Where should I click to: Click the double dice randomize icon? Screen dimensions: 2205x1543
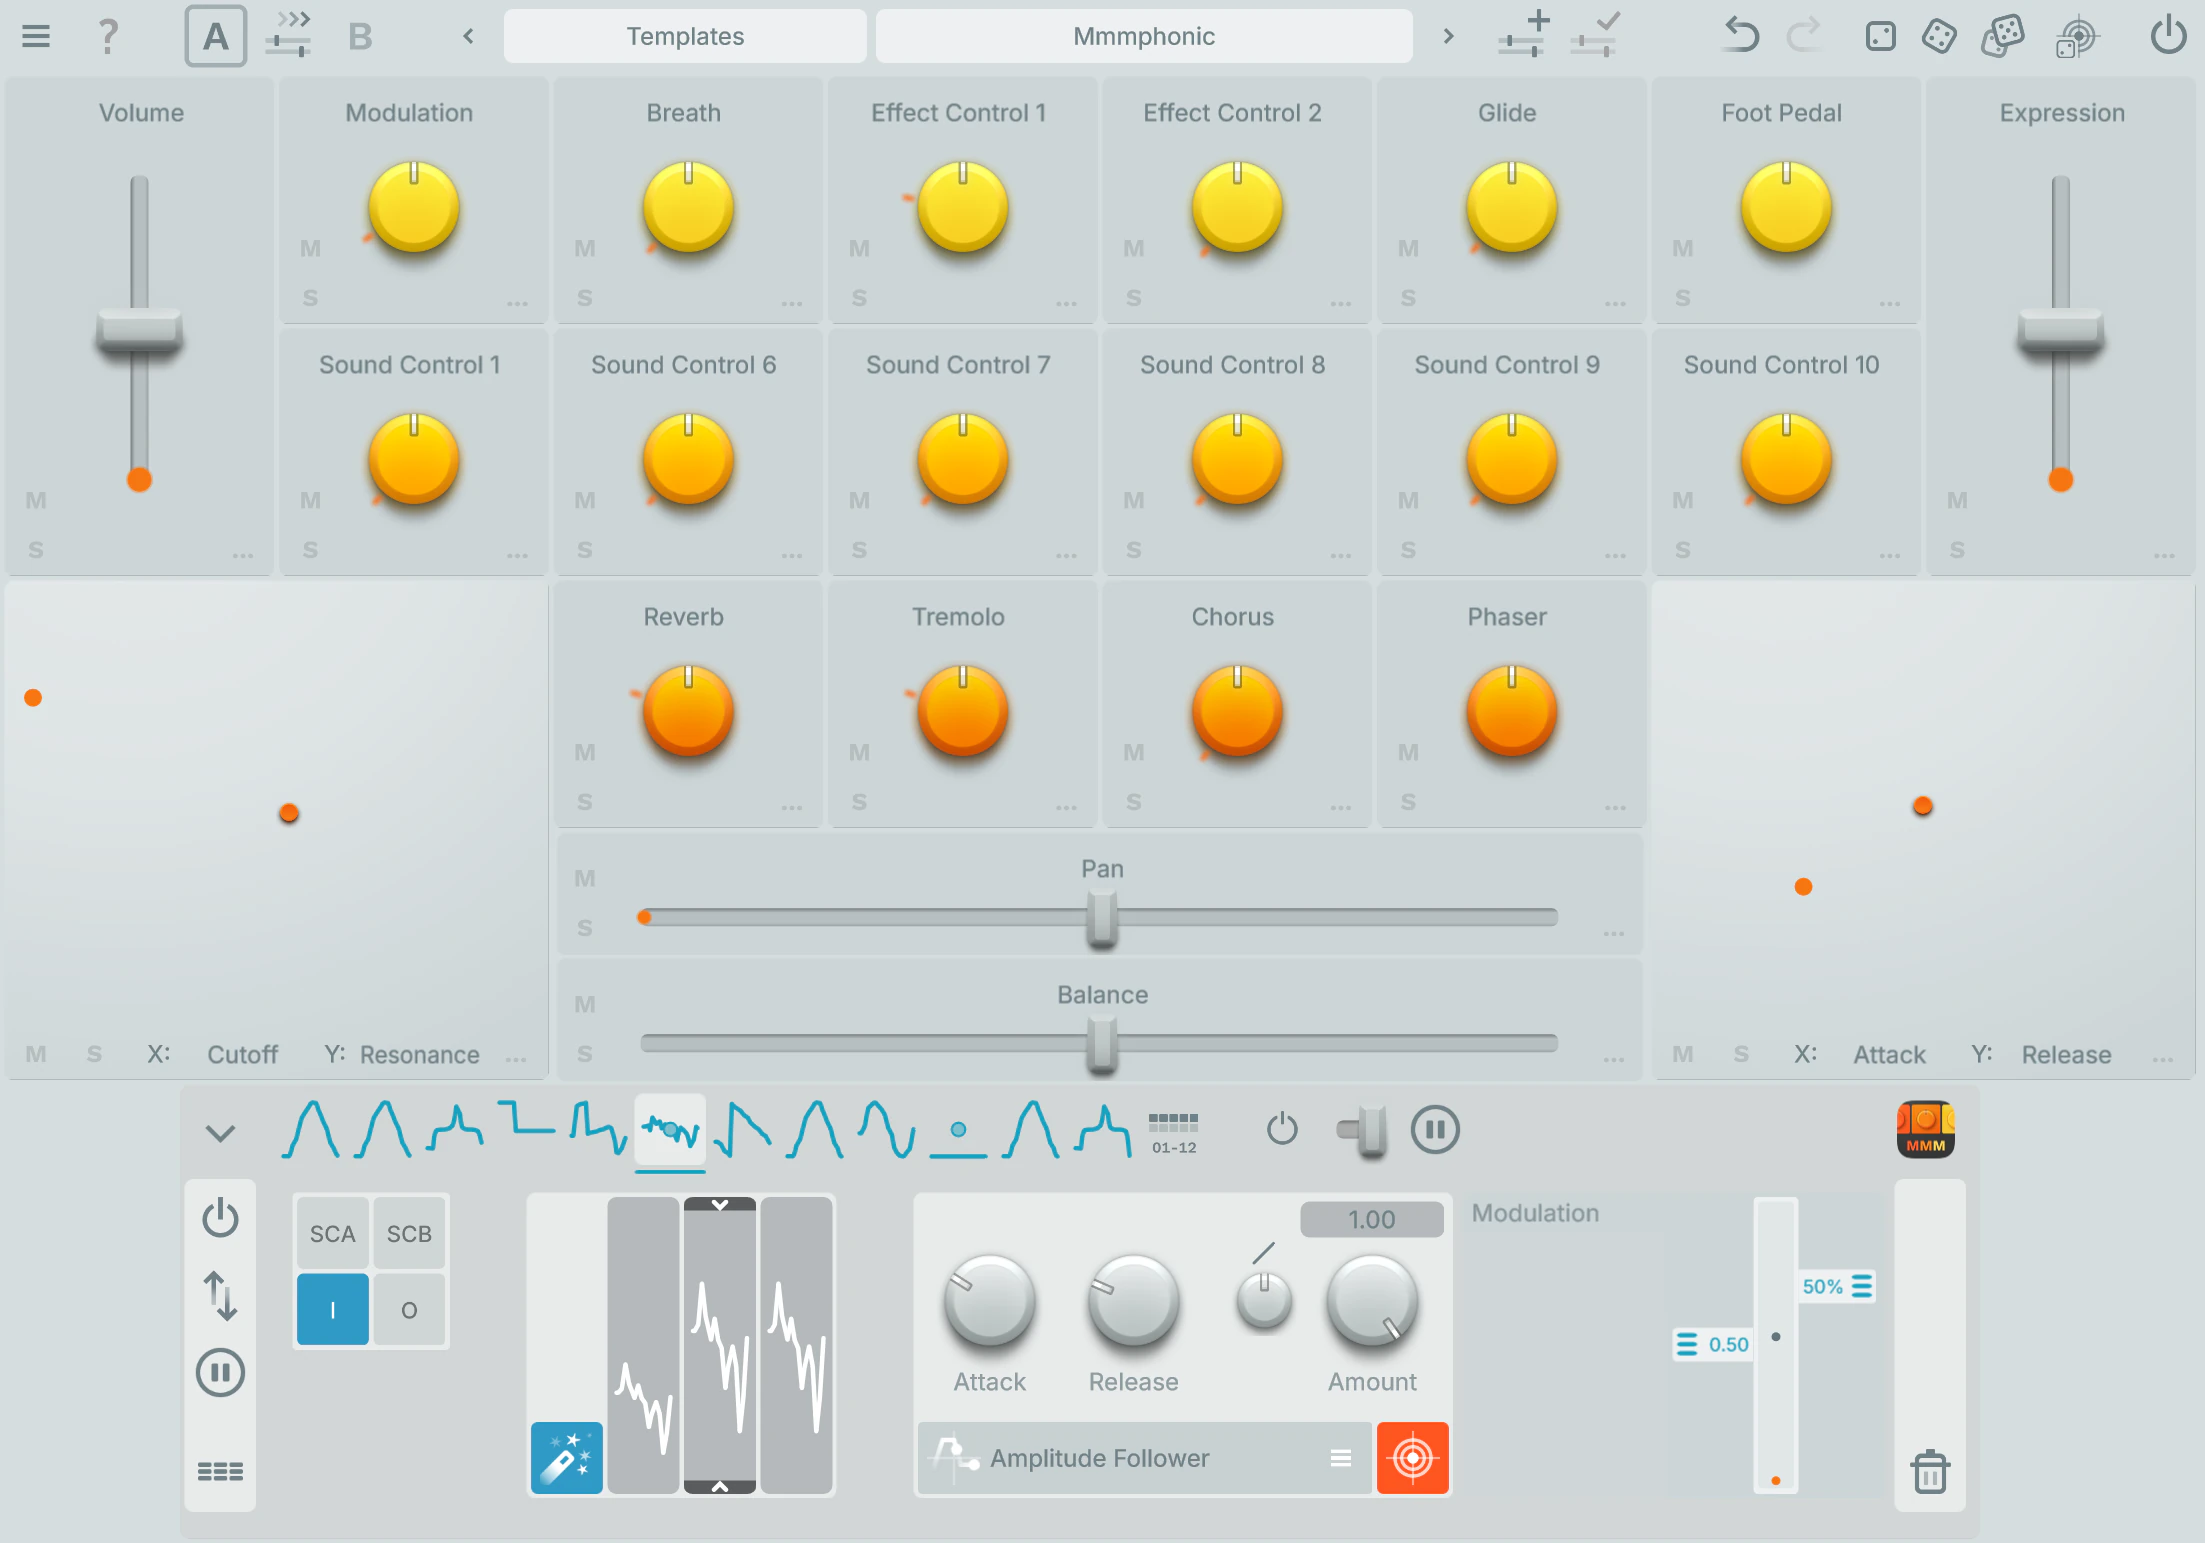click(x=2003, y=37)
